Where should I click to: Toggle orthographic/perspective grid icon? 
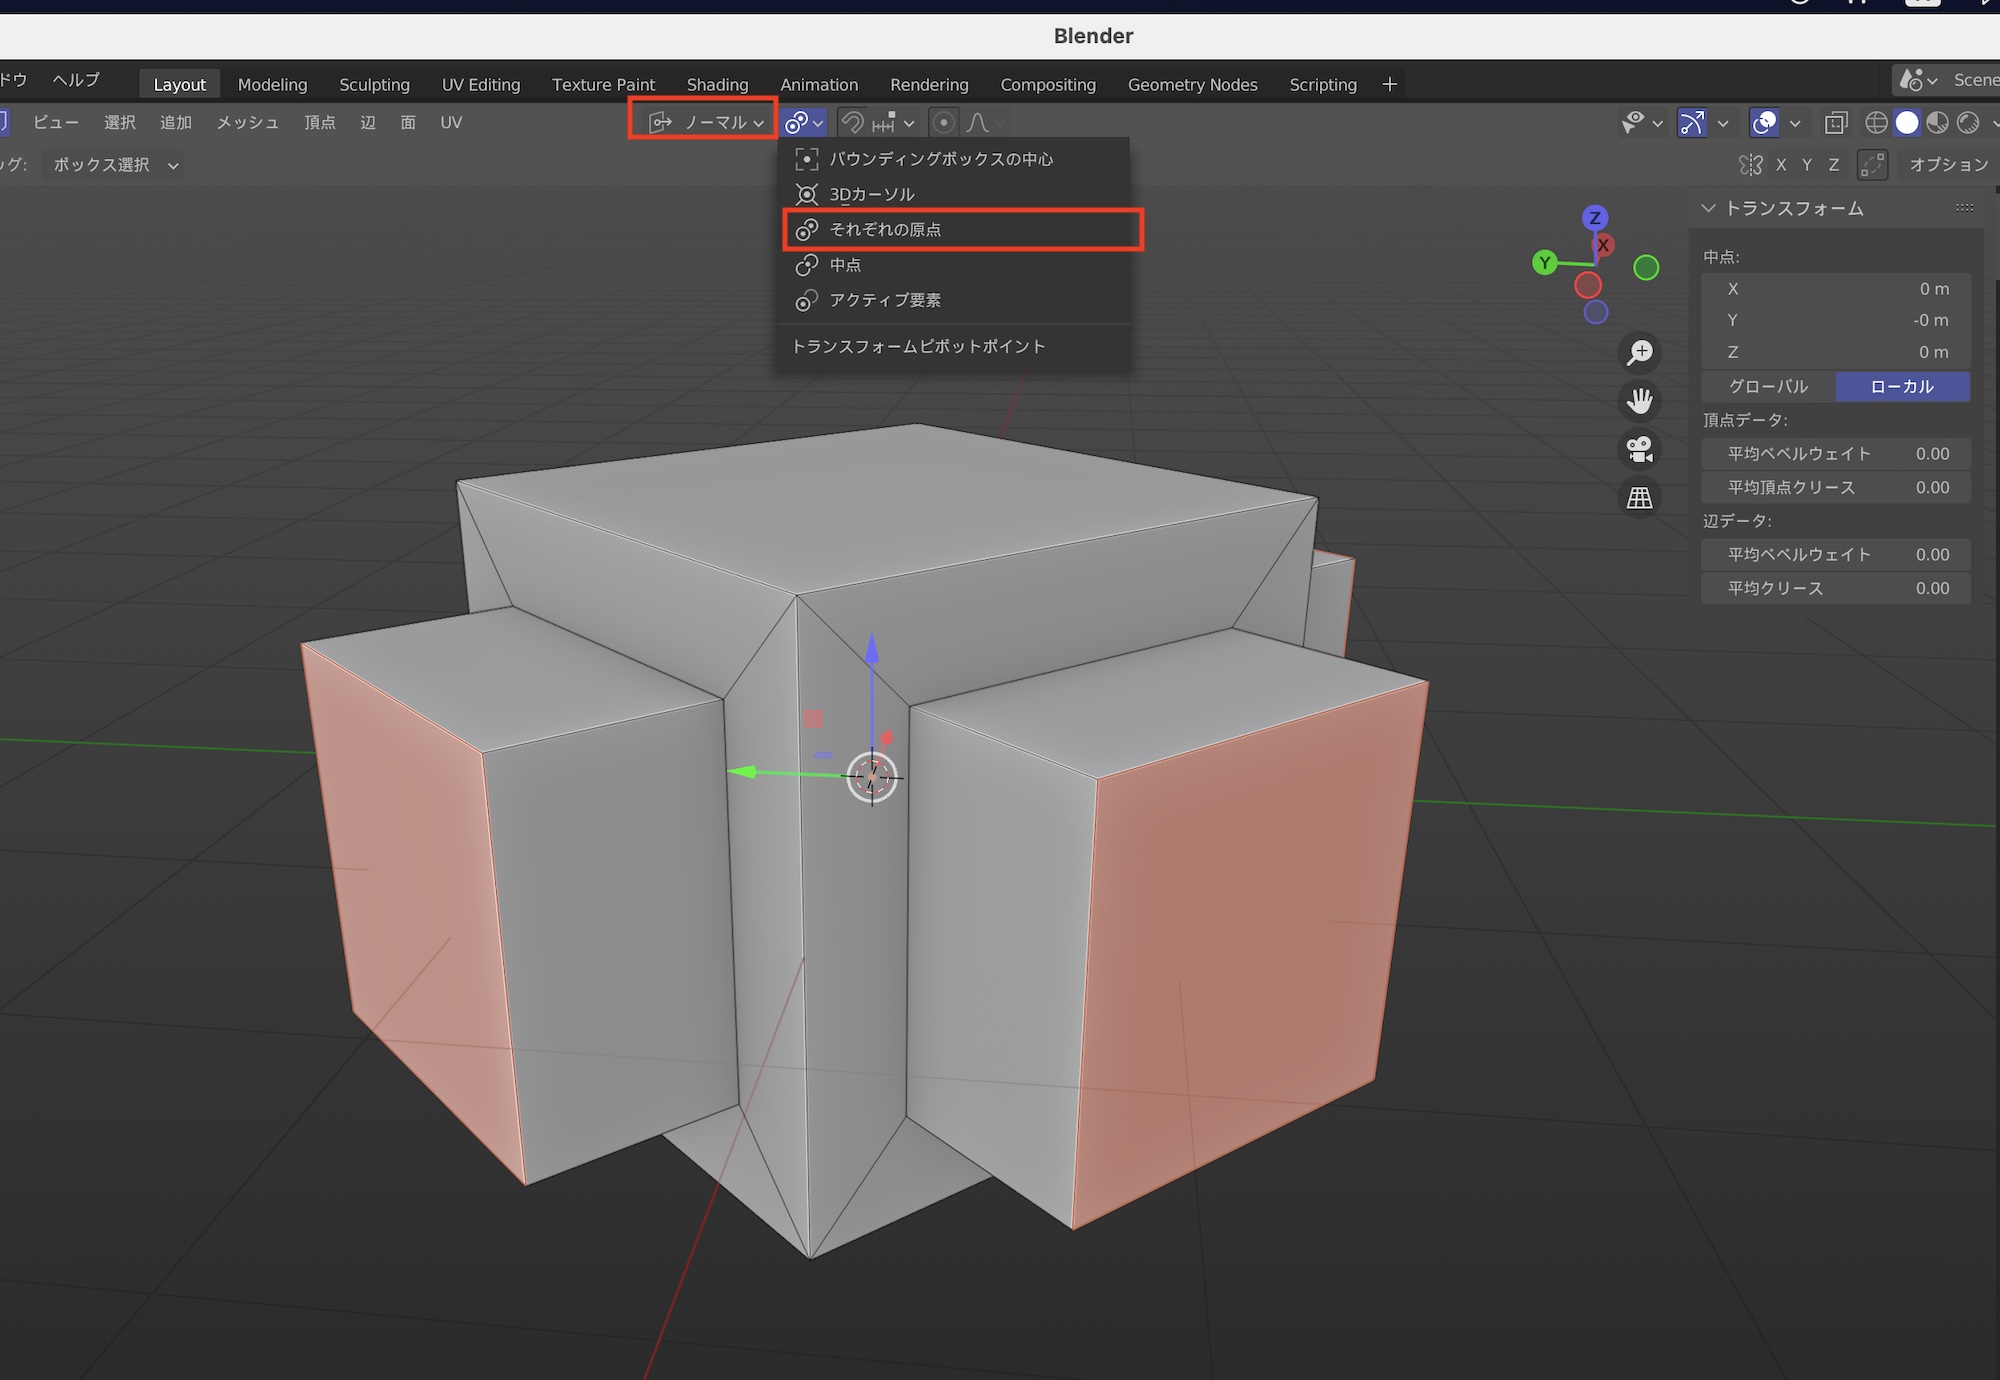(x=1640, y=498)
